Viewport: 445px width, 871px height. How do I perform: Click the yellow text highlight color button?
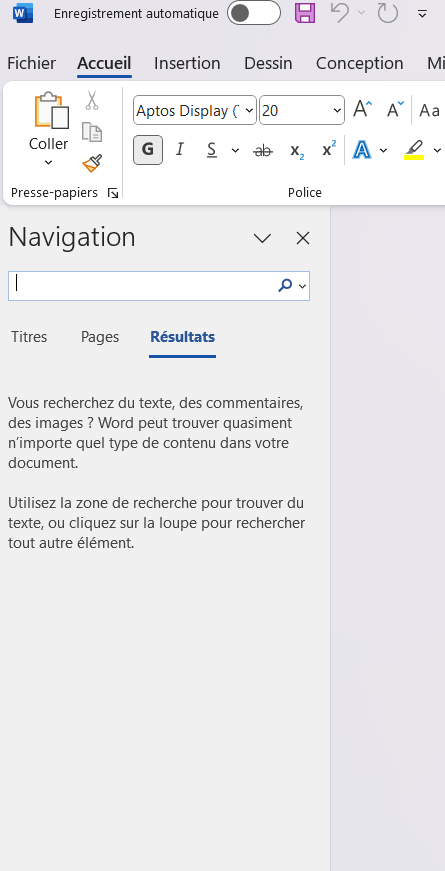click(x=414, y=150)
